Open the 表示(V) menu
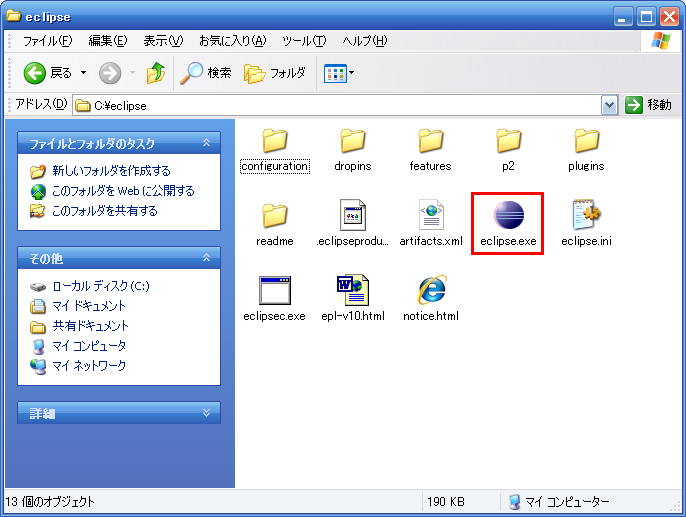The image size is (686, 517). pos(163,41)
